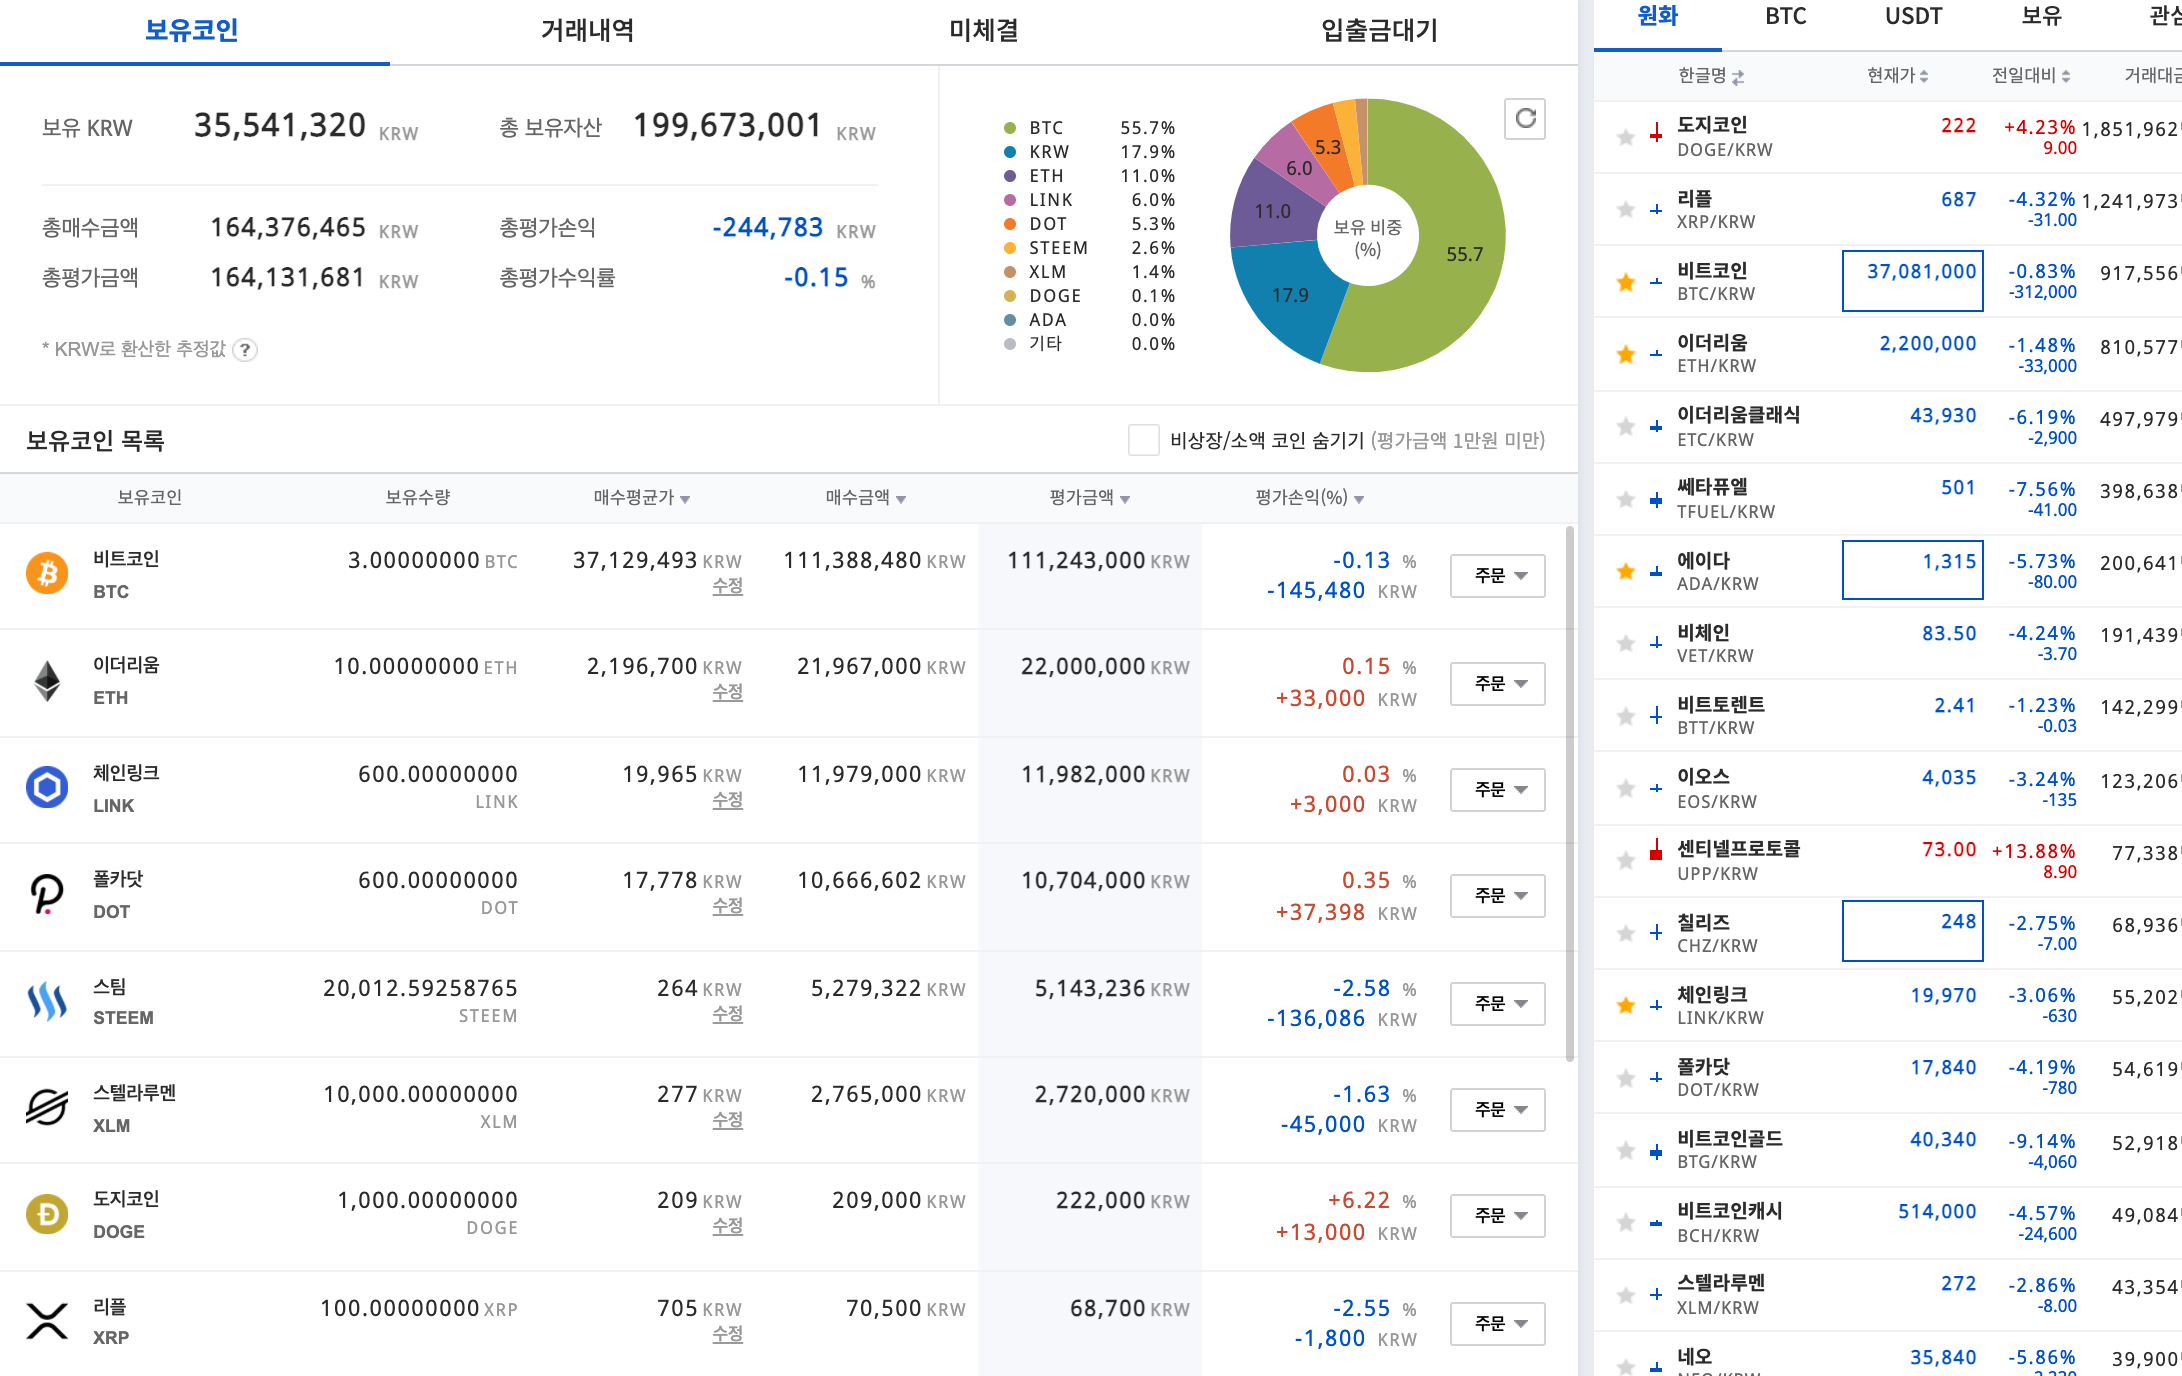The width and height of the screenshot is (2182, 1376).
Task: Expand the 주문 dropdown for 이더리움 row
Action: tap(1498, 684)
